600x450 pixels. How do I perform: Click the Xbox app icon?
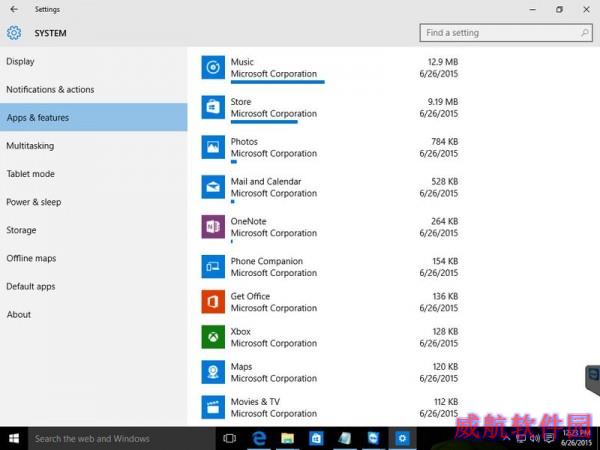point(213,337)
